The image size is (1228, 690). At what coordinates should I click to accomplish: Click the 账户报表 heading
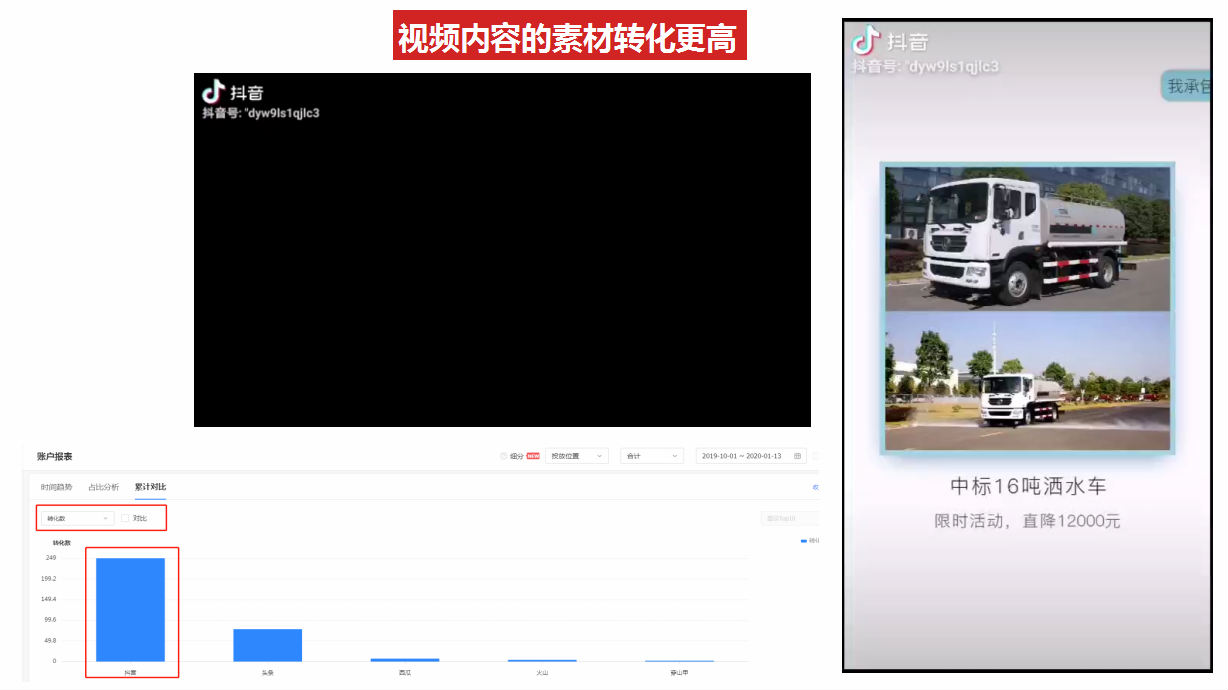[x=55, y=456]
